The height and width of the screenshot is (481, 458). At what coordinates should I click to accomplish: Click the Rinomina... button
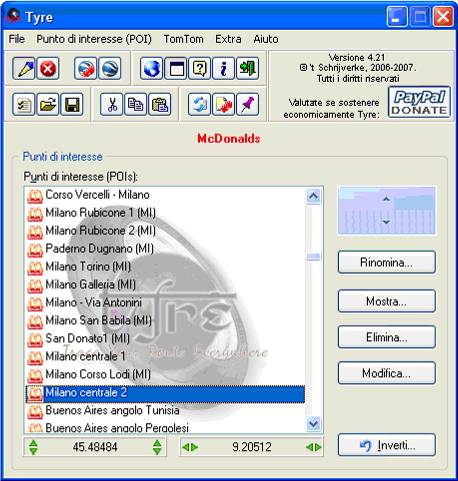click(x=386, y=262)
